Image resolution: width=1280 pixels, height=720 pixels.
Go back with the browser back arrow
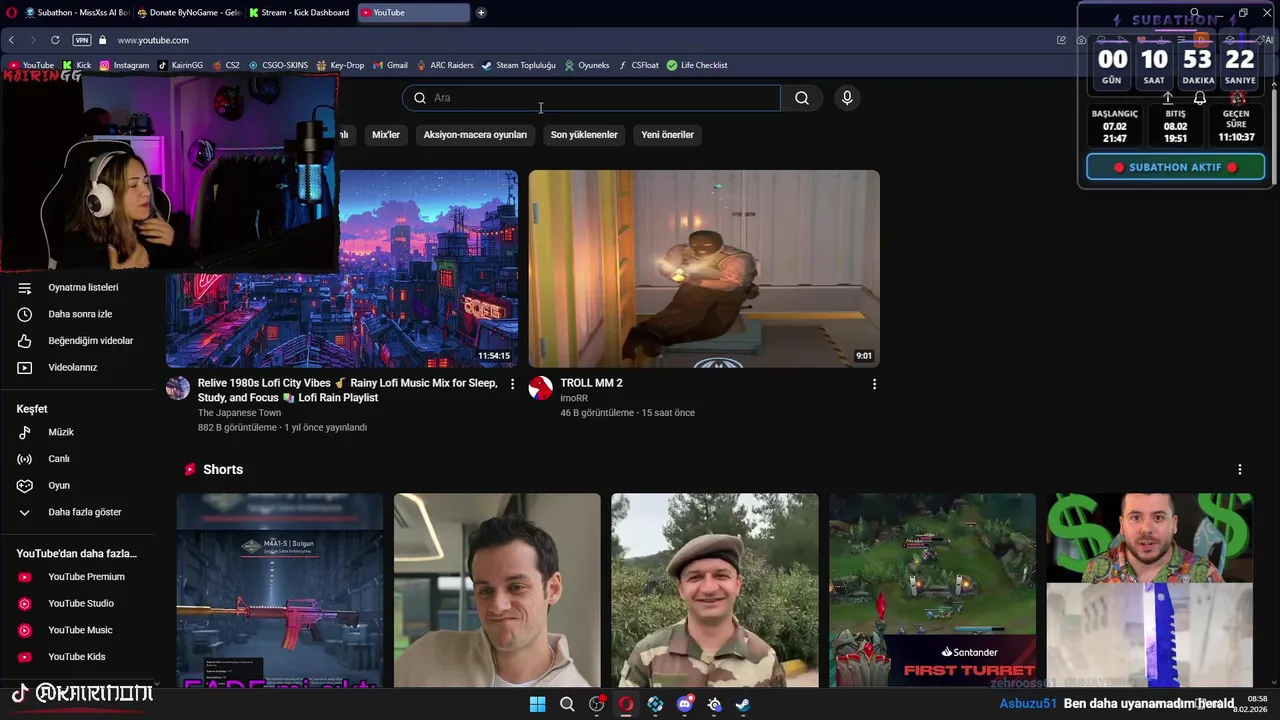point(11,40)
